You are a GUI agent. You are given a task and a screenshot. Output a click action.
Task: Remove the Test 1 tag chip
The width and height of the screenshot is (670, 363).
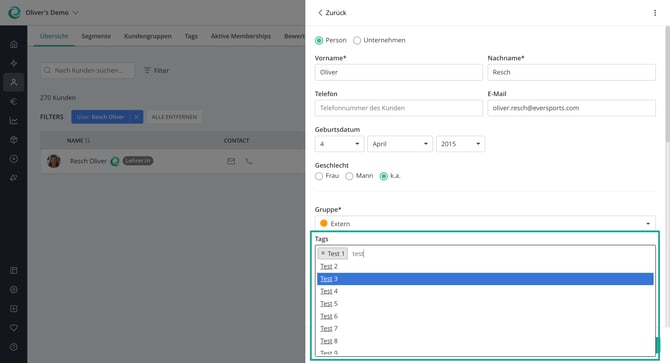tap(323, 253)
